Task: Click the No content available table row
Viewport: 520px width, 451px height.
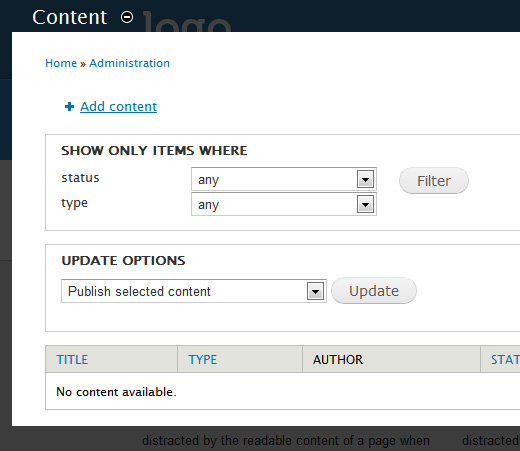Action: 283,392
